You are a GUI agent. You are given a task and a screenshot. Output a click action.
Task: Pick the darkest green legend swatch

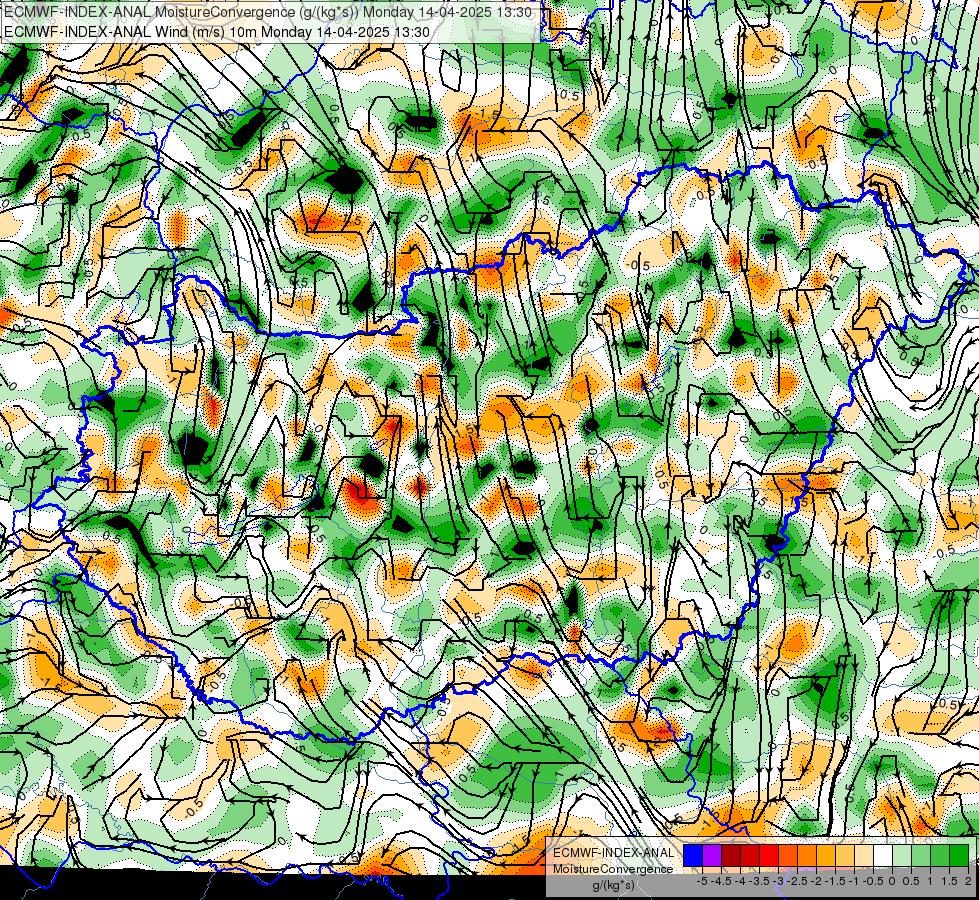coord(959,855)
